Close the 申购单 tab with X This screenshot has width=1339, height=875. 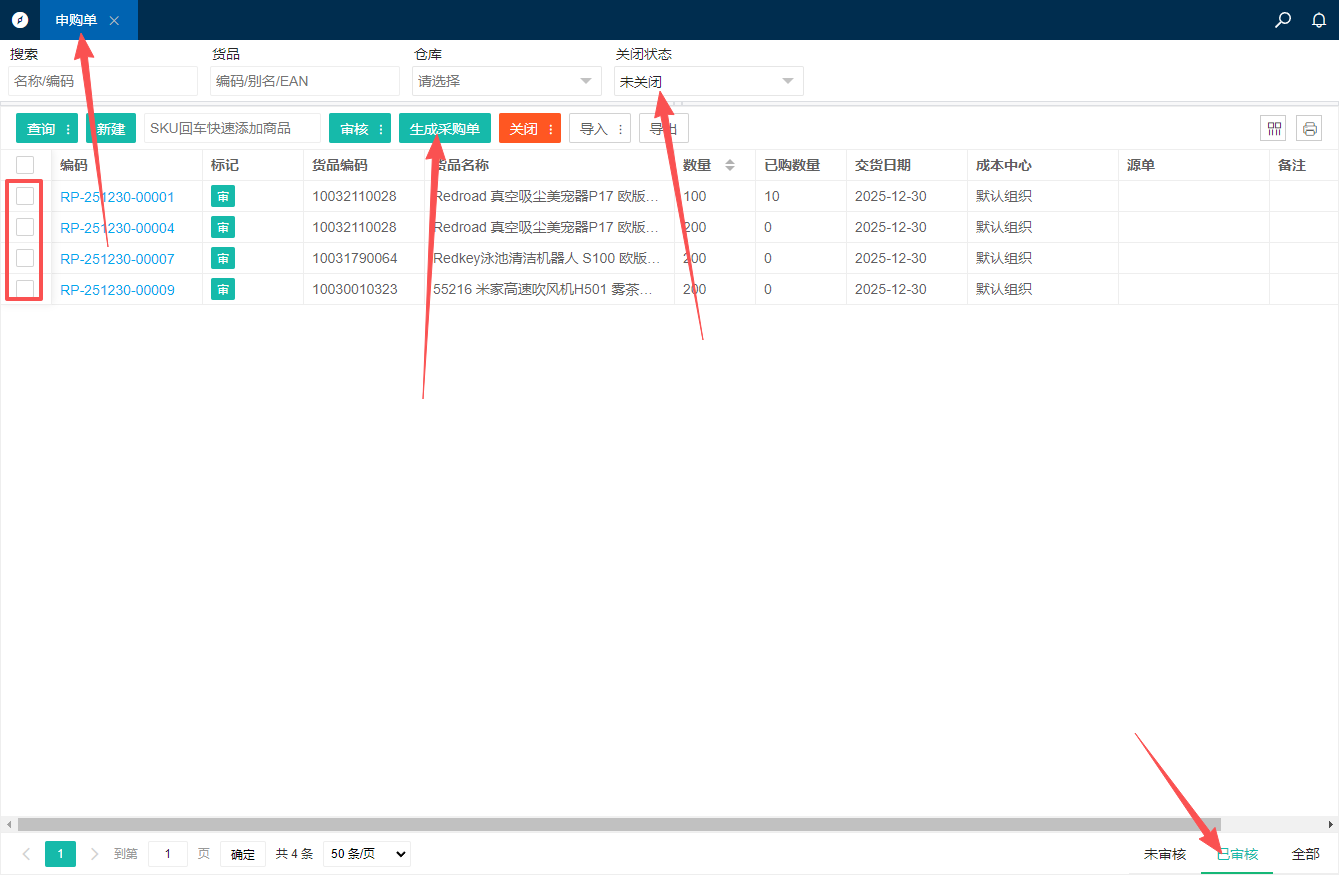click(114, 21)
